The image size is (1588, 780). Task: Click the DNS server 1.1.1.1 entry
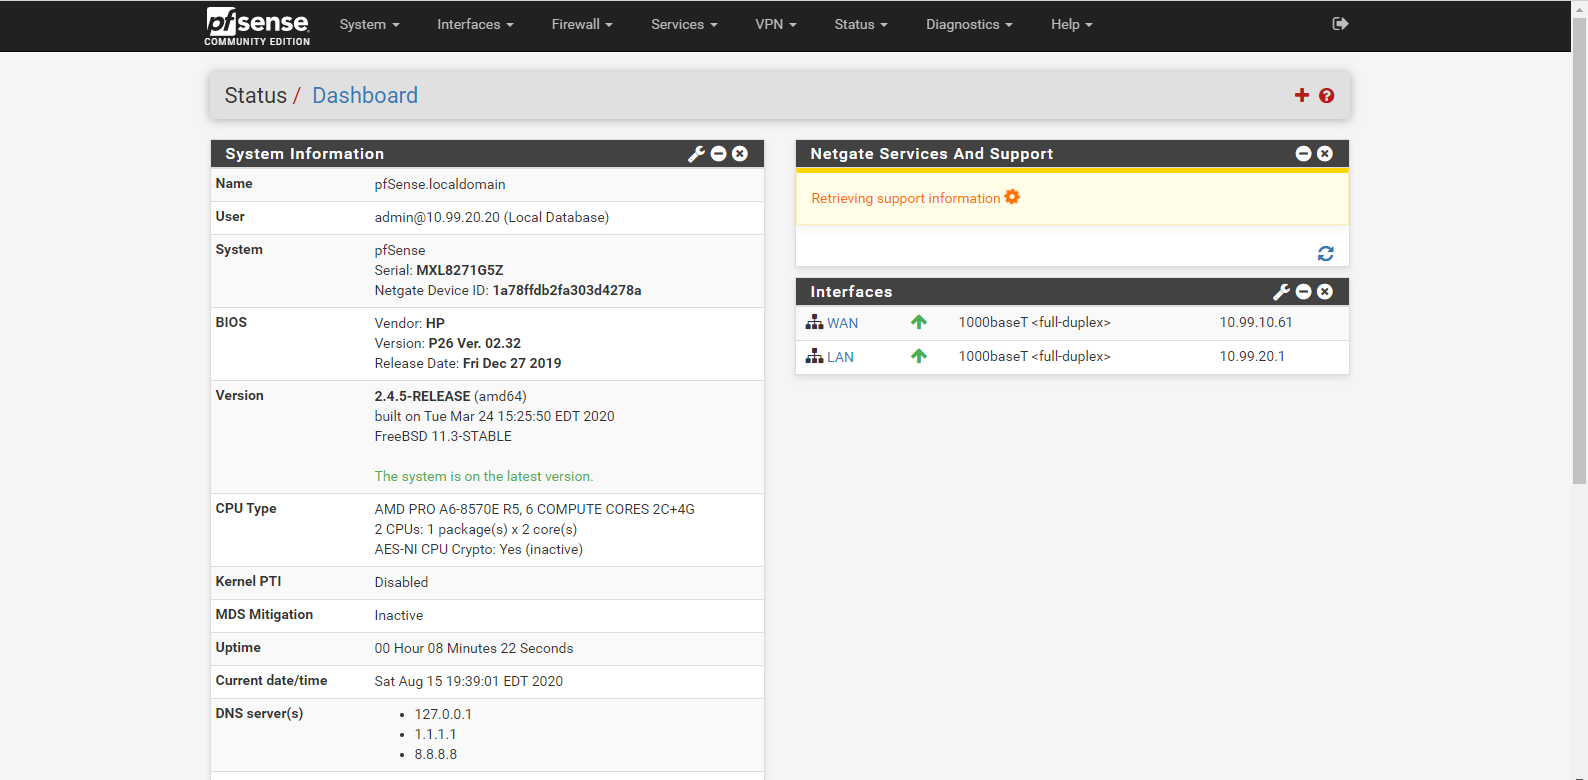point(435,735)
